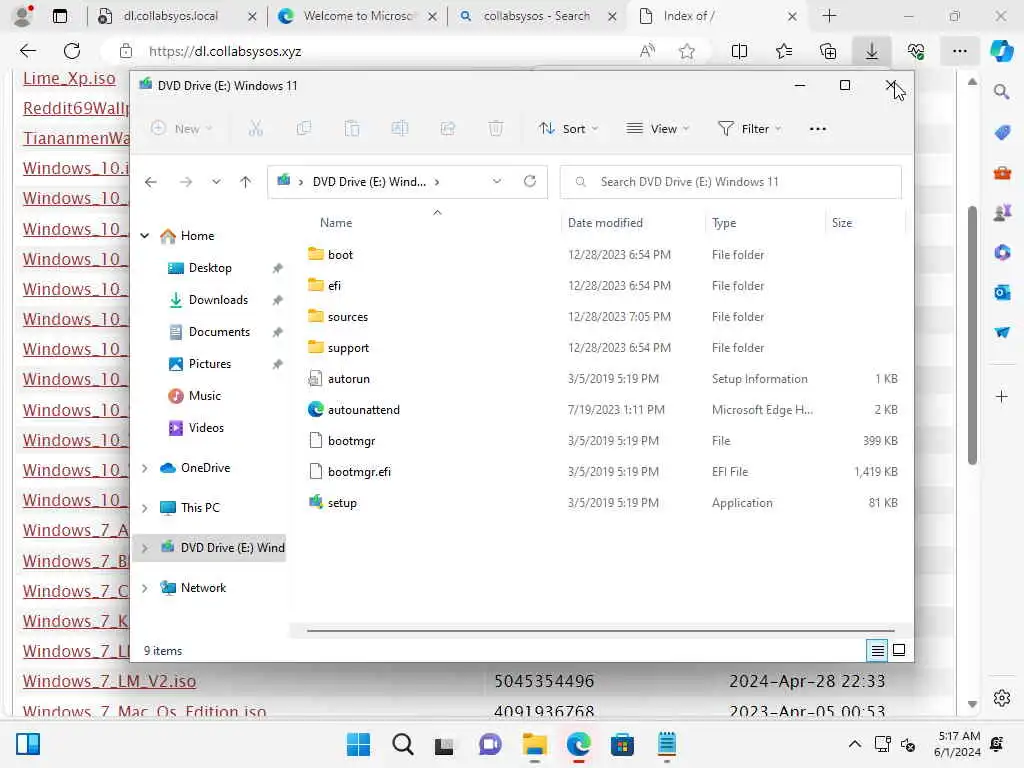Expand DVD Drive (E:) tree node
The height and width of the screenshot is (768, 1024).
[145, 548]
